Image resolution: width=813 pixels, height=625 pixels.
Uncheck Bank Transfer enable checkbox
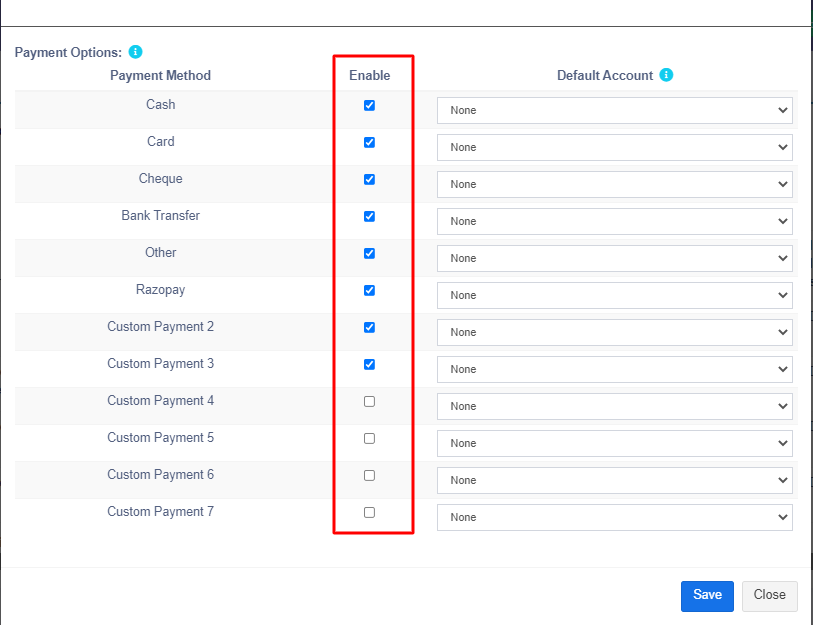pyautogui.click(x=369, y=216)
